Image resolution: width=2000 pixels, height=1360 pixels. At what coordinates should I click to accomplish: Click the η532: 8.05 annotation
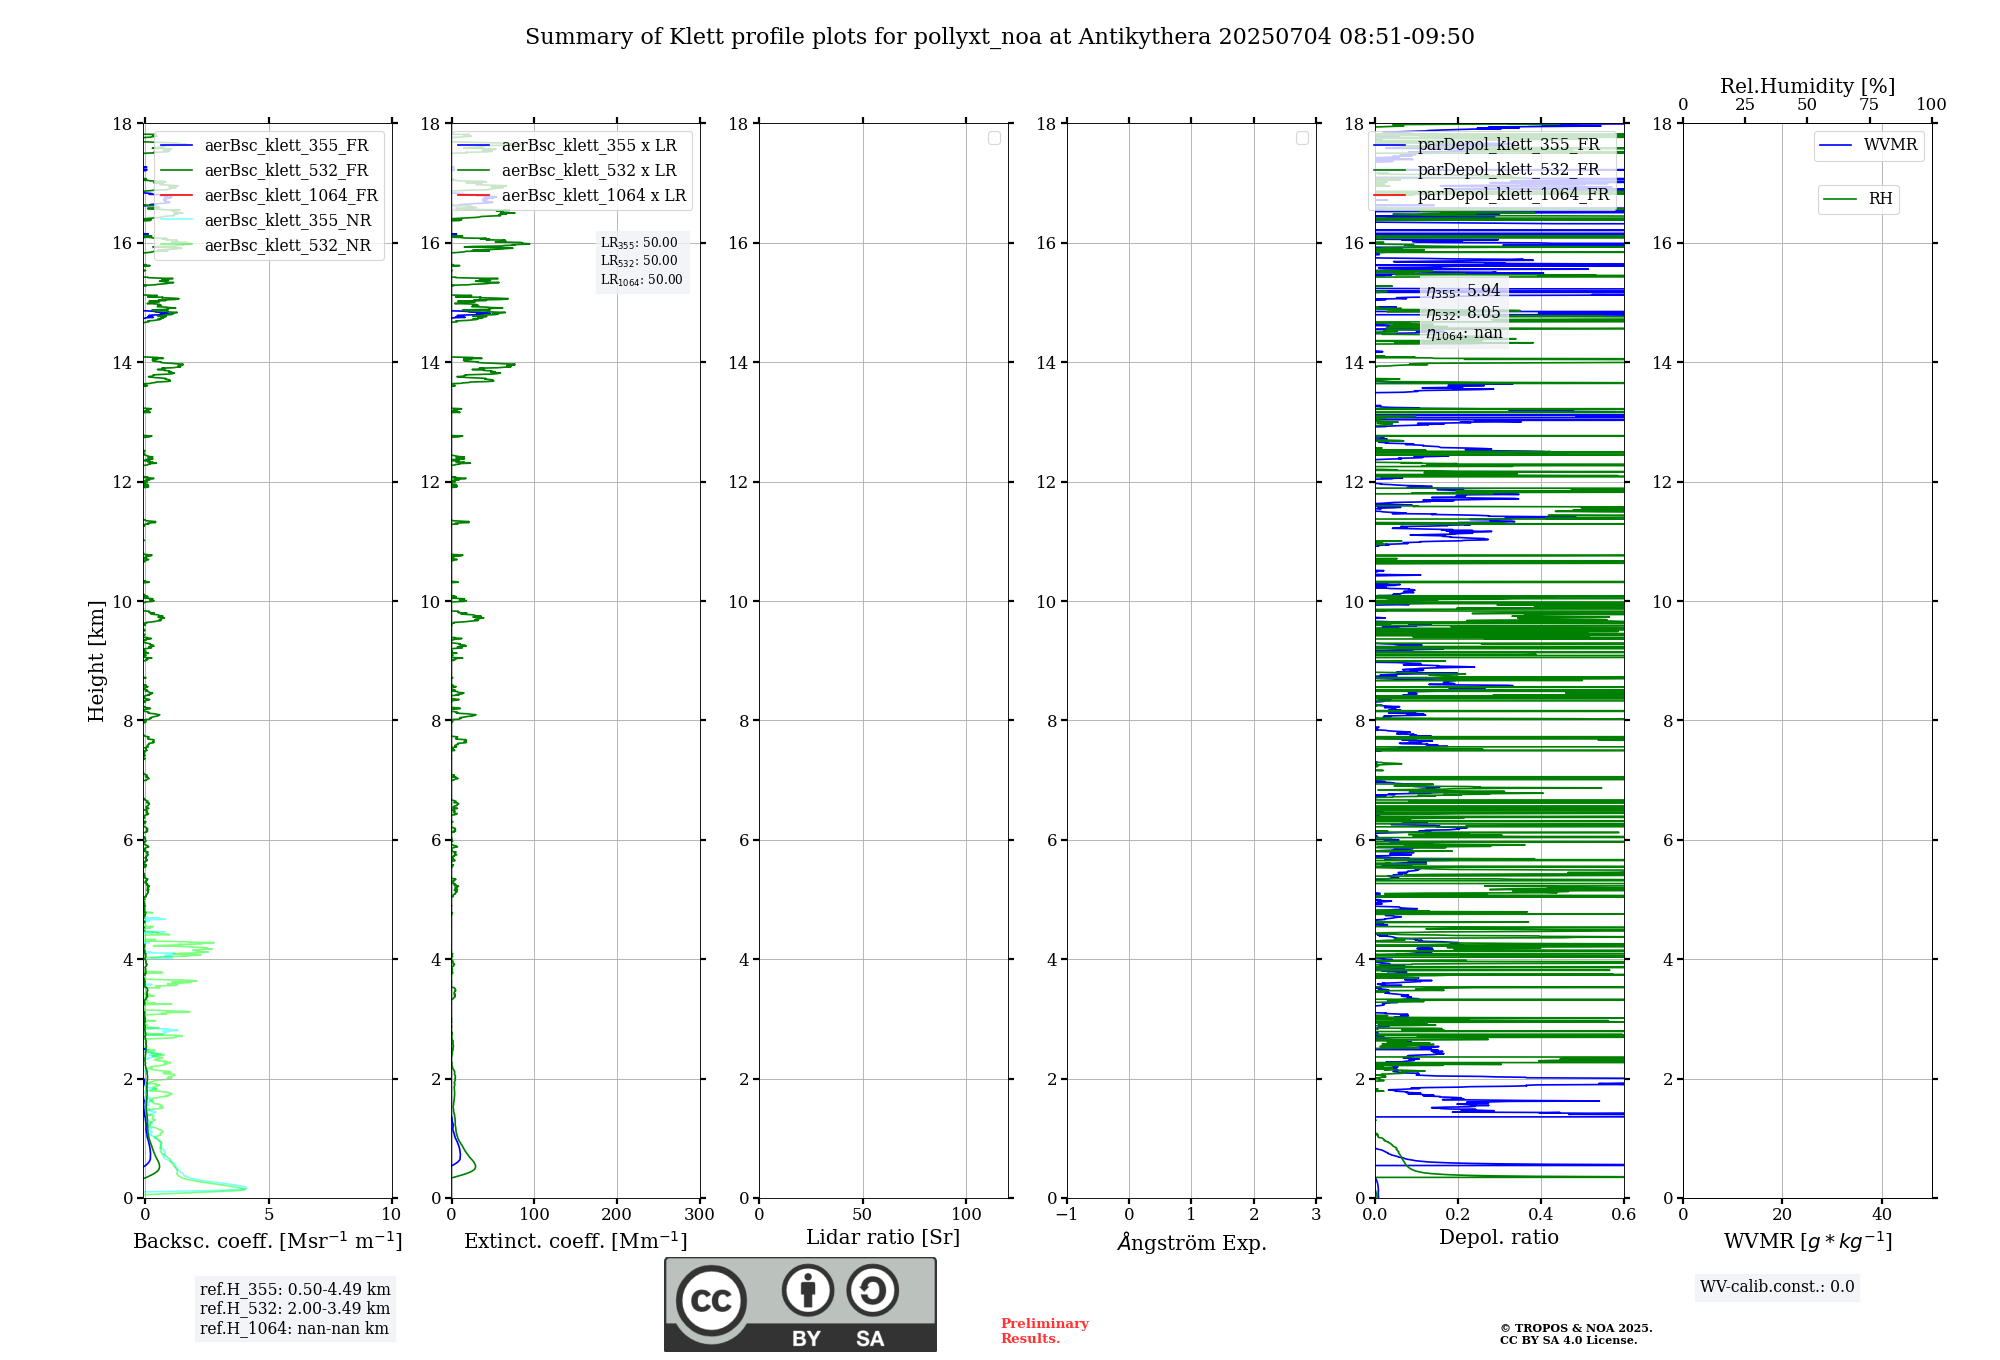(x=1463, y=313)
